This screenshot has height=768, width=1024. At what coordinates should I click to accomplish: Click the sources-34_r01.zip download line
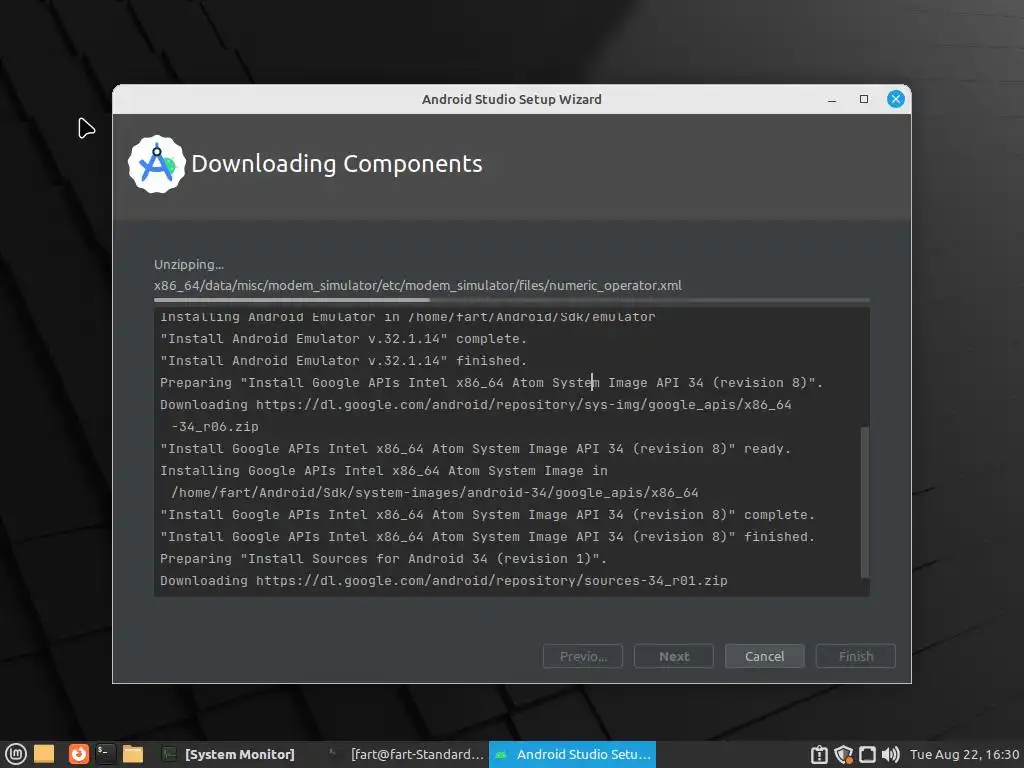click(x=443, y=581)
